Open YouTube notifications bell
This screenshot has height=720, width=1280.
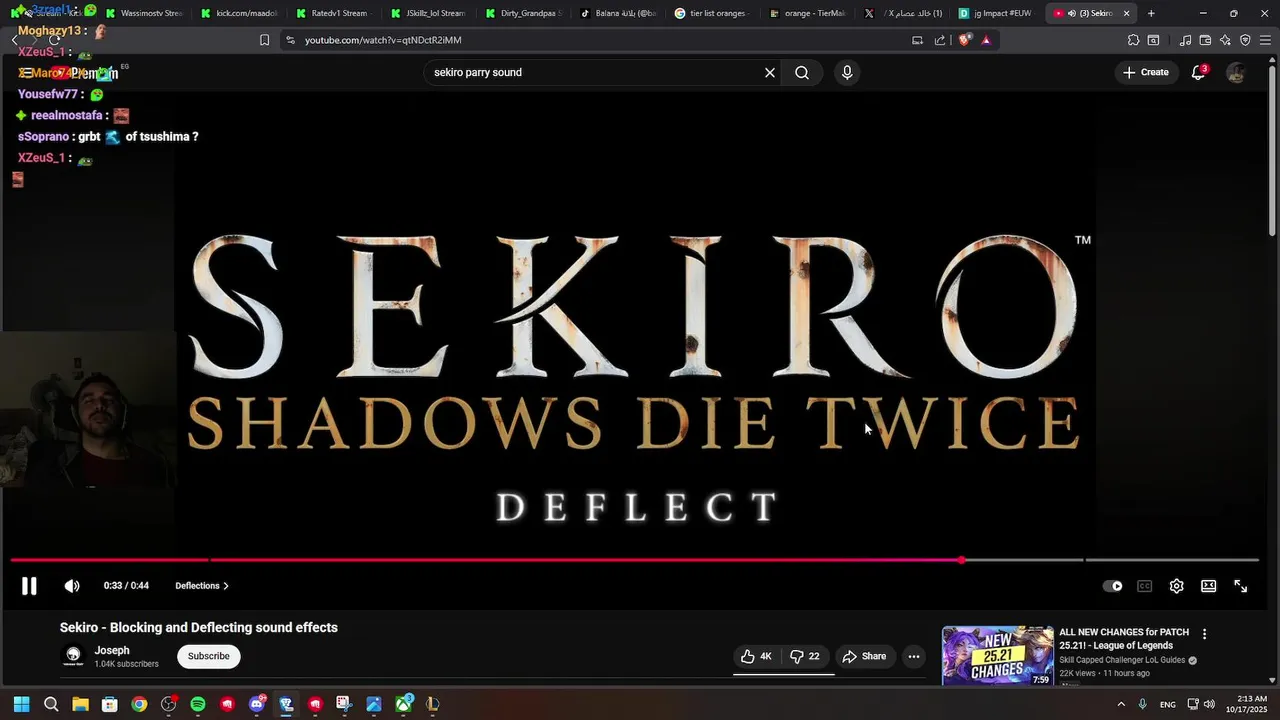1198,72
